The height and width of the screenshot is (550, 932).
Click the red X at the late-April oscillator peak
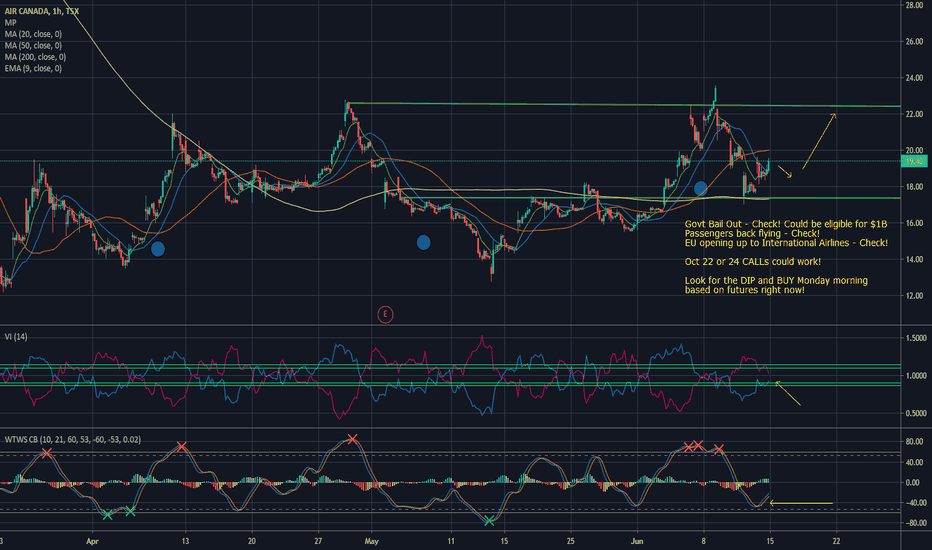pyautogui.click(x=352, y=439)
